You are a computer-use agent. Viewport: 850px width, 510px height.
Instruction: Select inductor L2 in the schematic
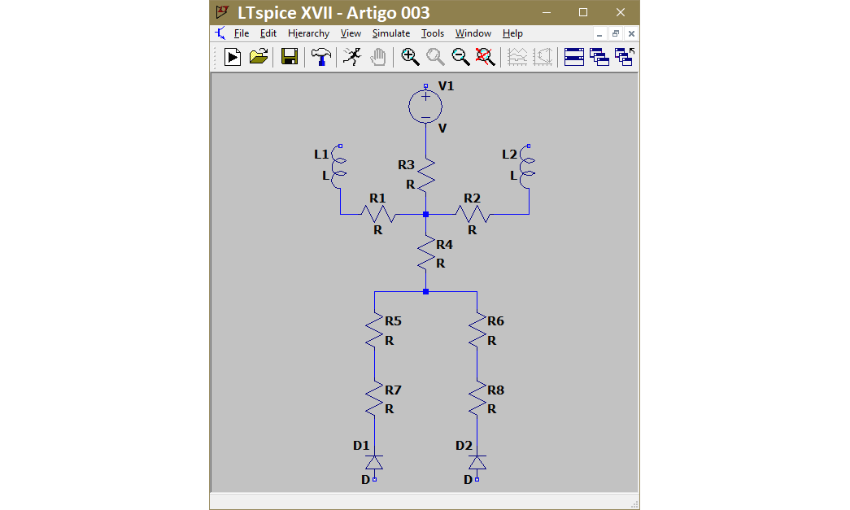click(x=527, y=167)
